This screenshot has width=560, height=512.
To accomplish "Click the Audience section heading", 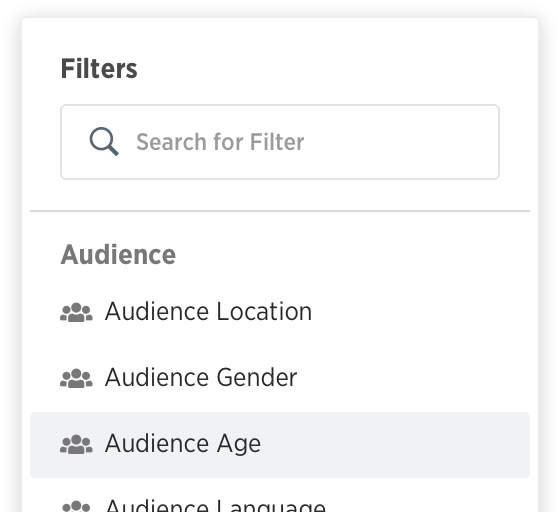I will coord(118,255).
